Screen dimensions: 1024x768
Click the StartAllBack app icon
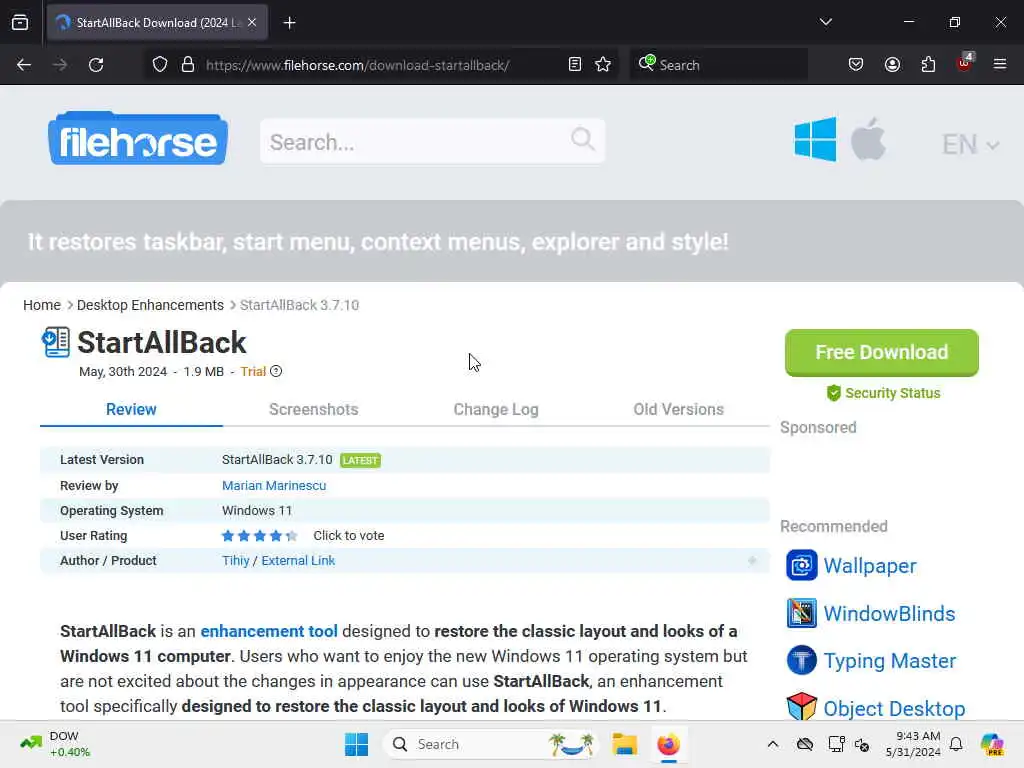[x=56, y=342]
